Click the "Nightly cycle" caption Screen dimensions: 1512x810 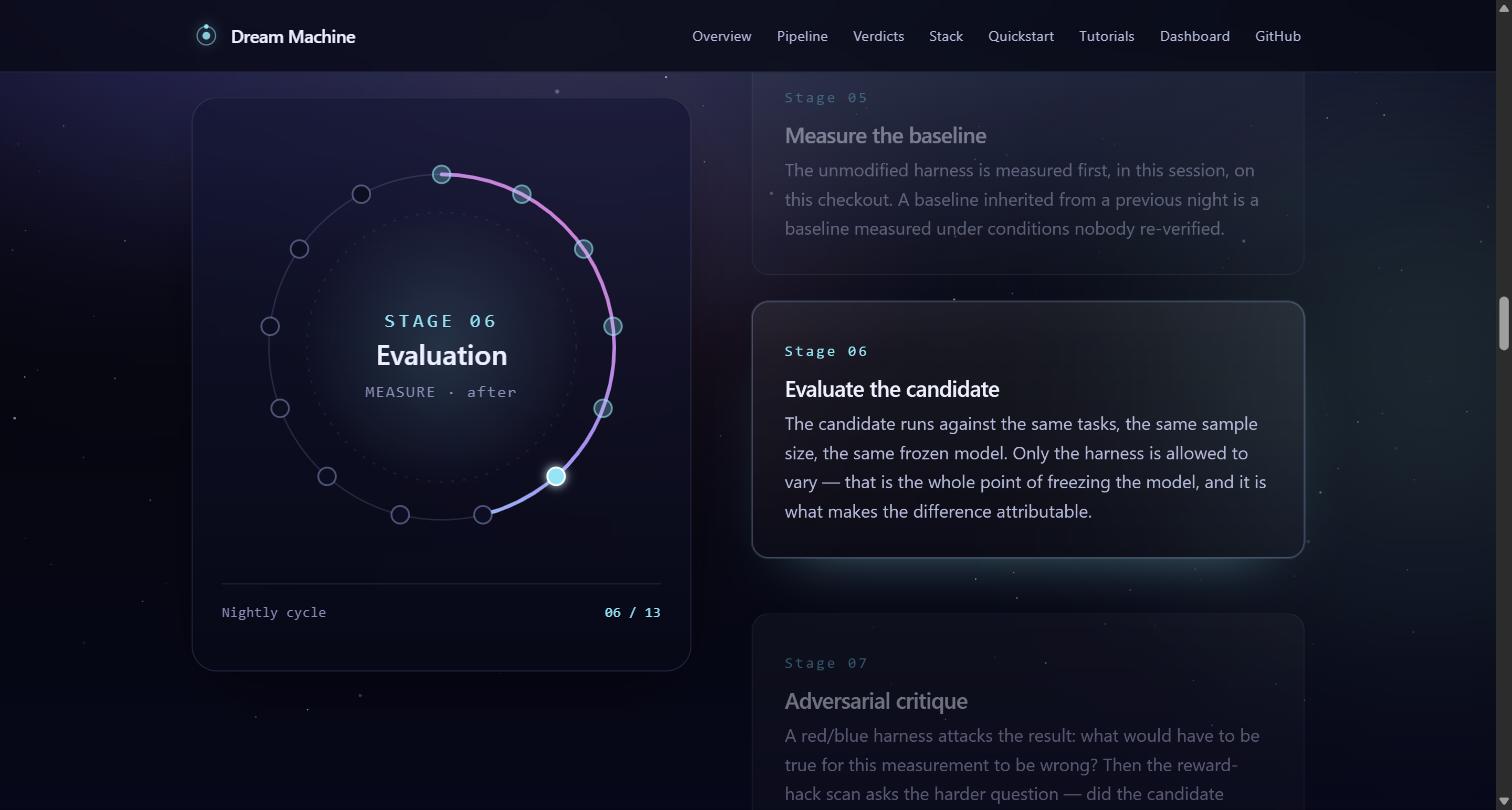point(274,613)
